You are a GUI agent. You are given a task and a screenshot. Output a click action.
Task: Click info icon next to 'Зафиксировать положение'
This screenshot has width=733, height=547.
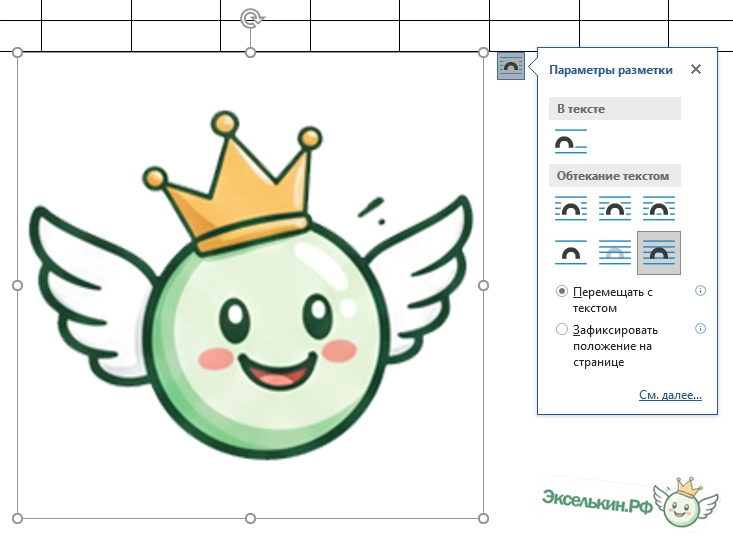click(x=700, y=328)
